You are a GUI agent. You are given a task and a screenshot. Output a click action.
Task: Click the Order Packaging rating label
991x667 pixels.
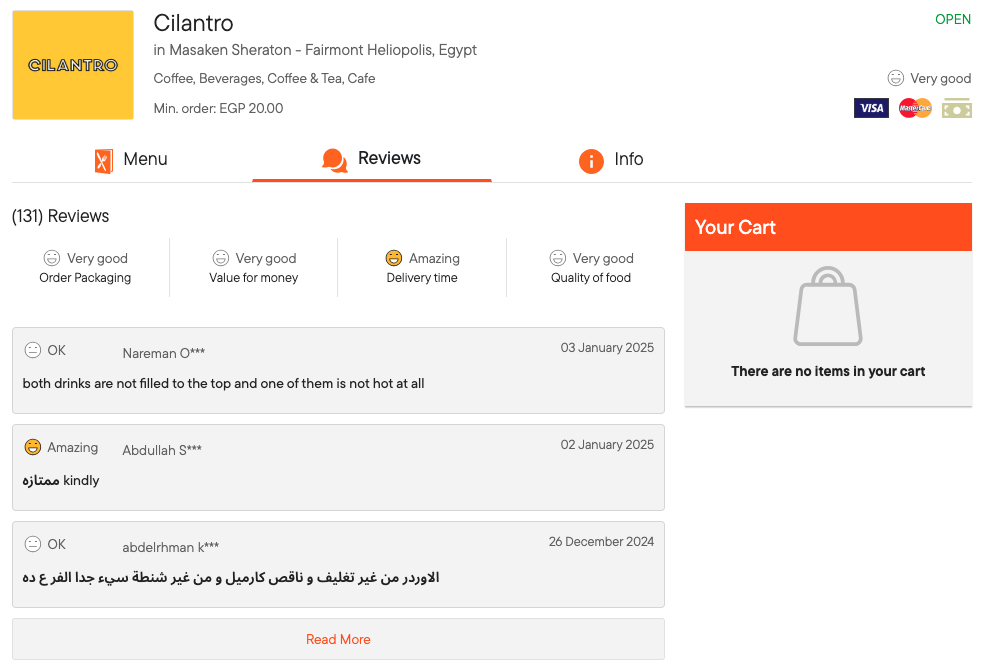tap(85, 278)
